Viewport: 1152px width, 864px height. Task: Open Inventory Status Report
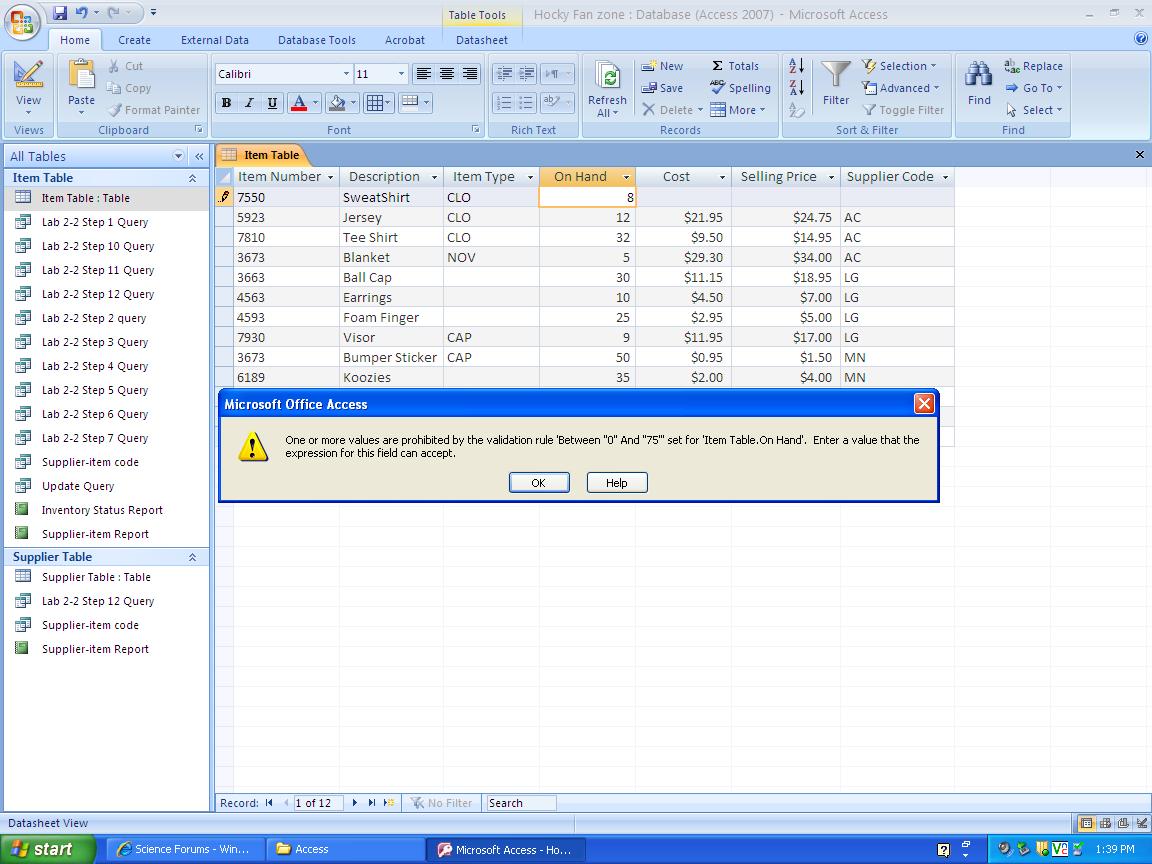[x=101, y=510]
